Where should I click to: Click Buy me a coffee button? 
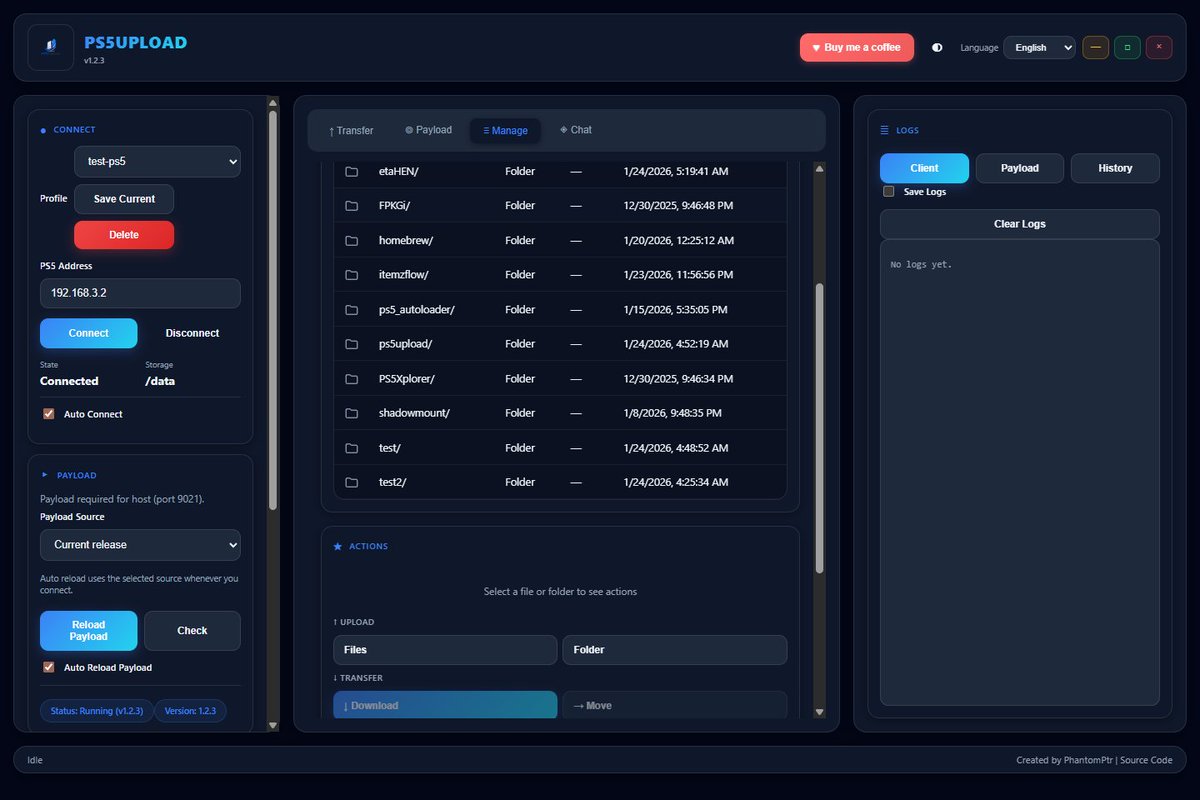tap(857, 47)
